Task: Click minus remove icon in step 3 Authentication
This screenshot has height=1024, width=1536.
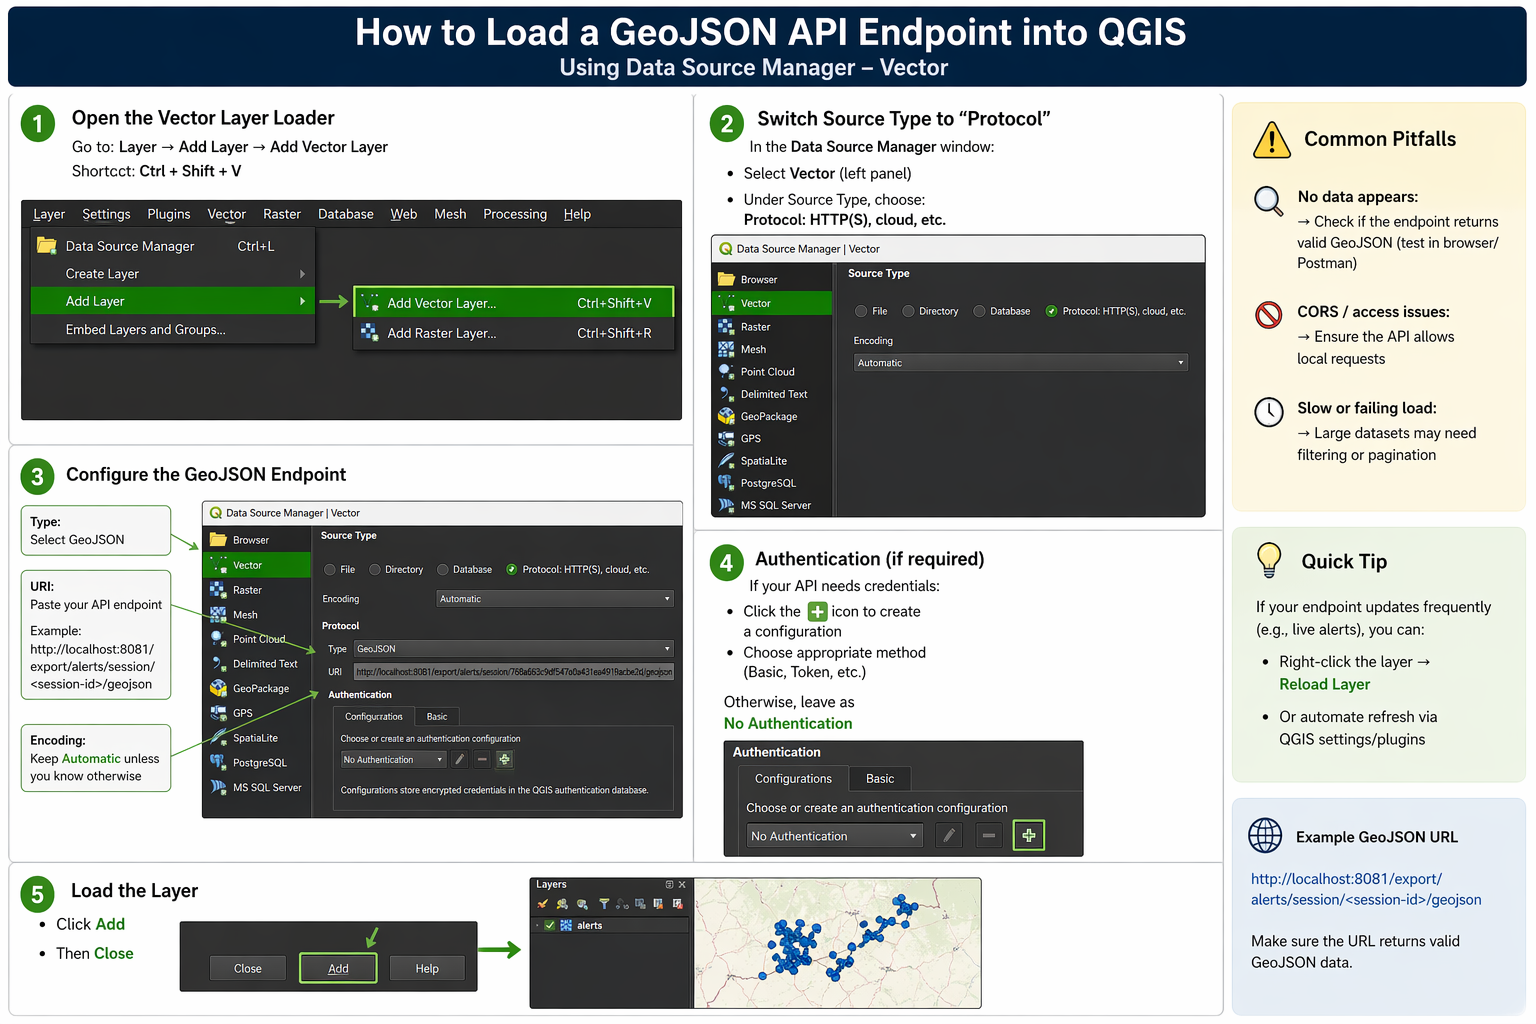Action: point(482,759)
